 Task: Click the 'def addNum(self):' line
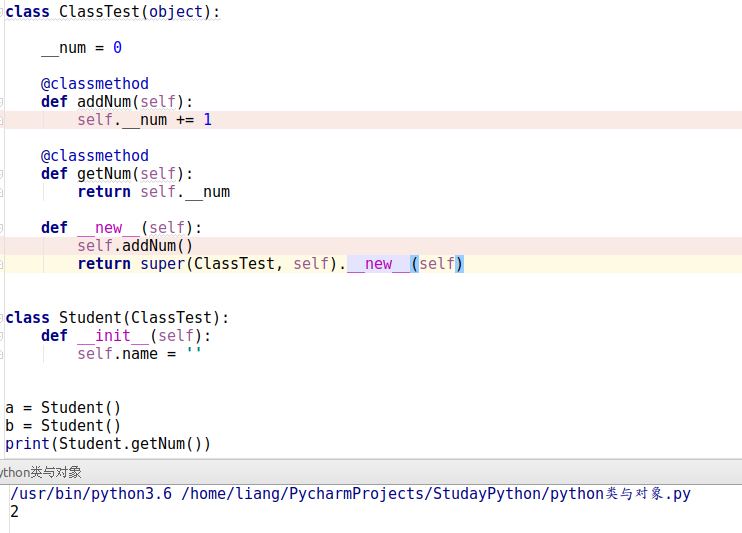(117, 101)
